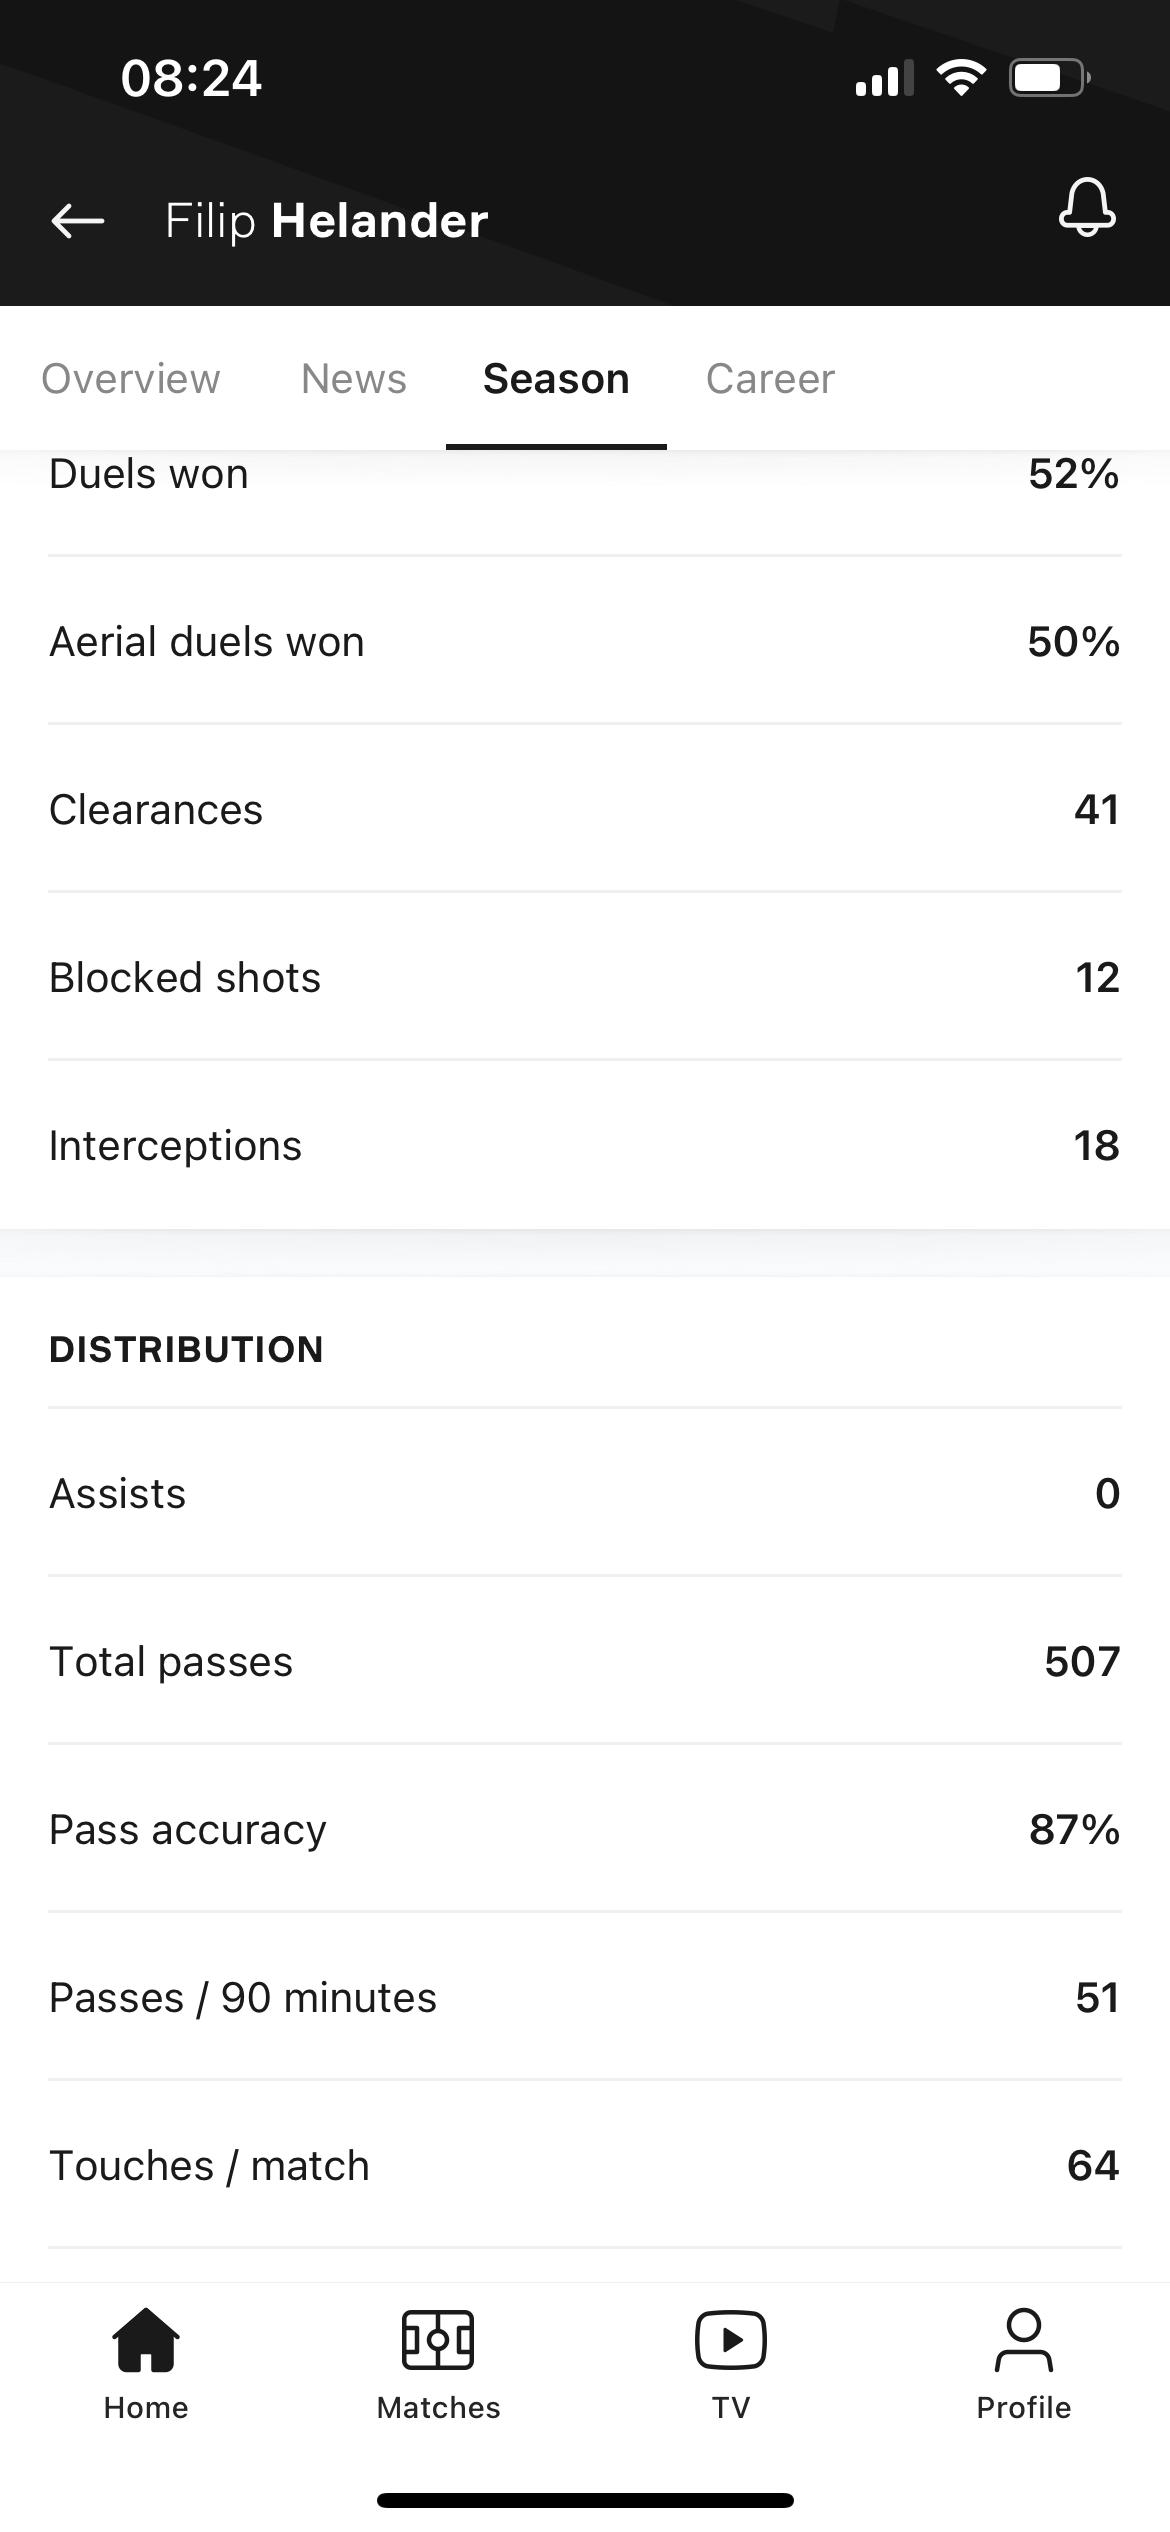Tap the Wi-Fi status icon
This screenshot has width=1170, height=2532.
[x=961, y=77]
